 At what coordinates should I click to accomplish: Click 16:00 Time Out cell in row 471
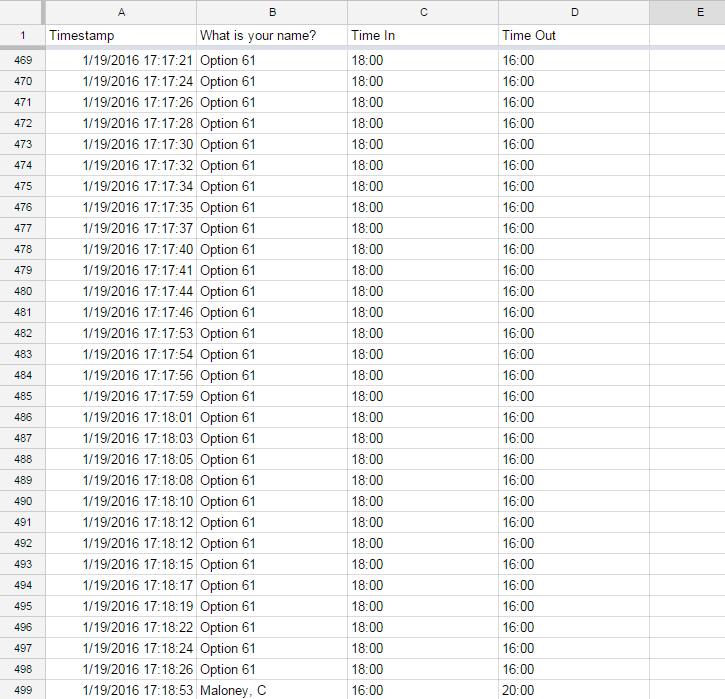pyautogui.click(x=574, y=102)
